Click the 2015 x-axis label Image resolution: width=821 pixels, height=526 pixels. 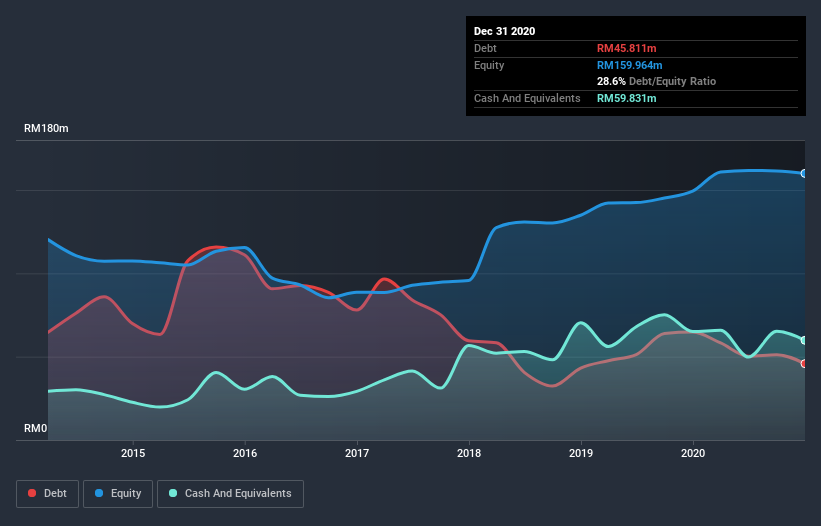[x=133, y=453]
